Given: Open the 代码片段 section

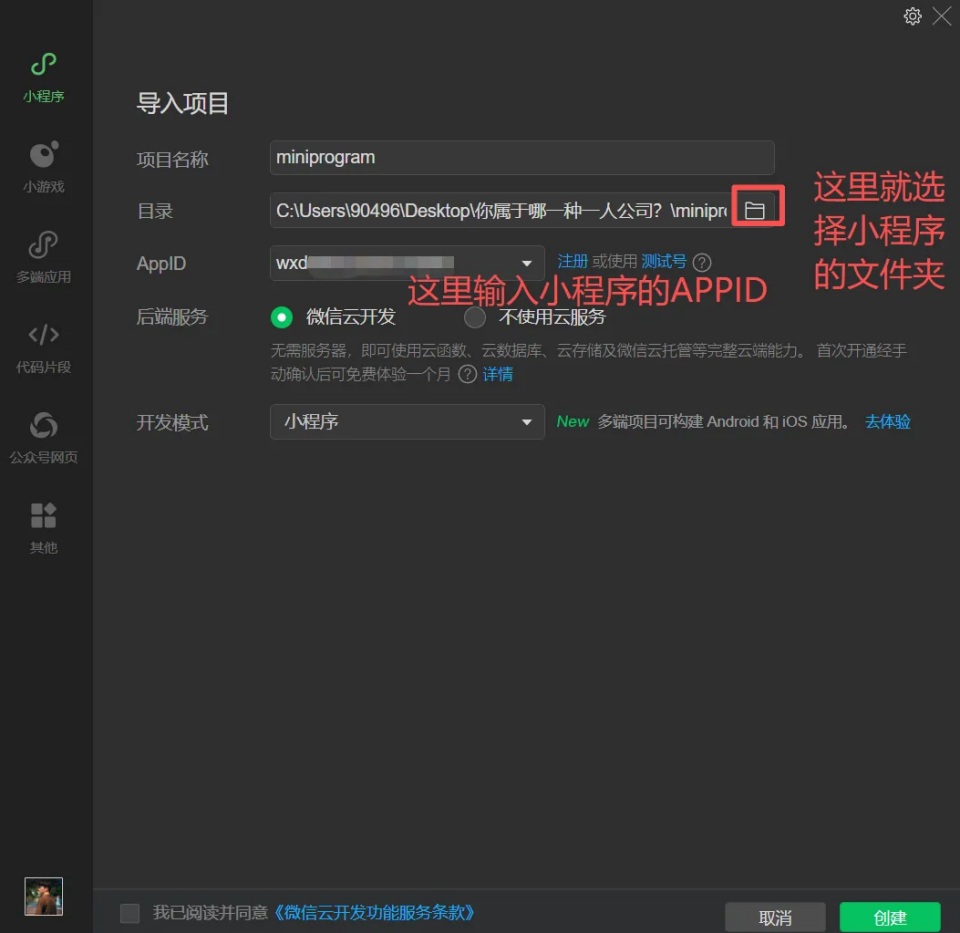Looking at the screenshot, I should pos(43,348).
